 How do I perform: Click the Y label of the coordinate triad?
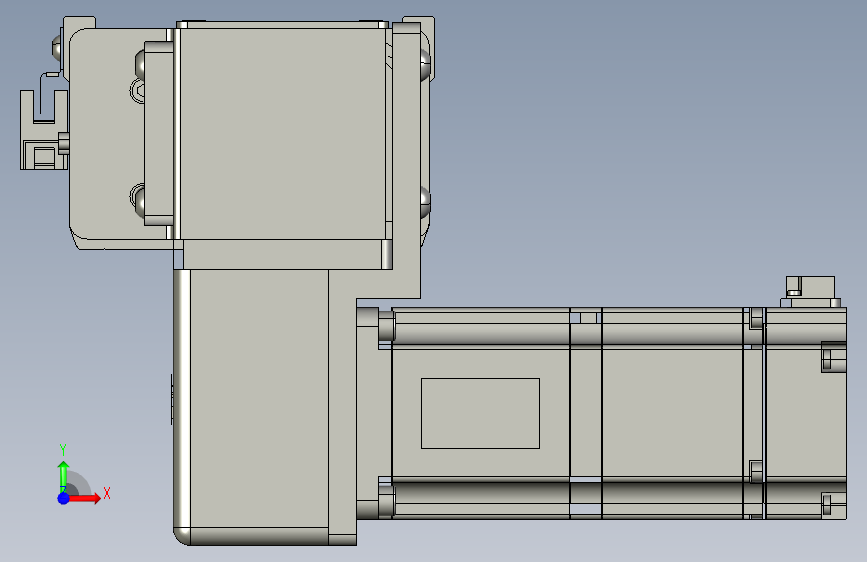point(63,450)
